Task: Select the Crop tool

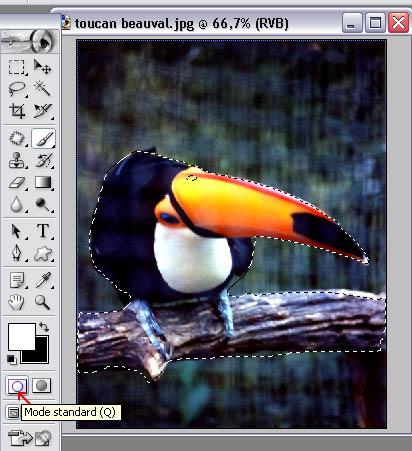Action: tap(17, 111)
